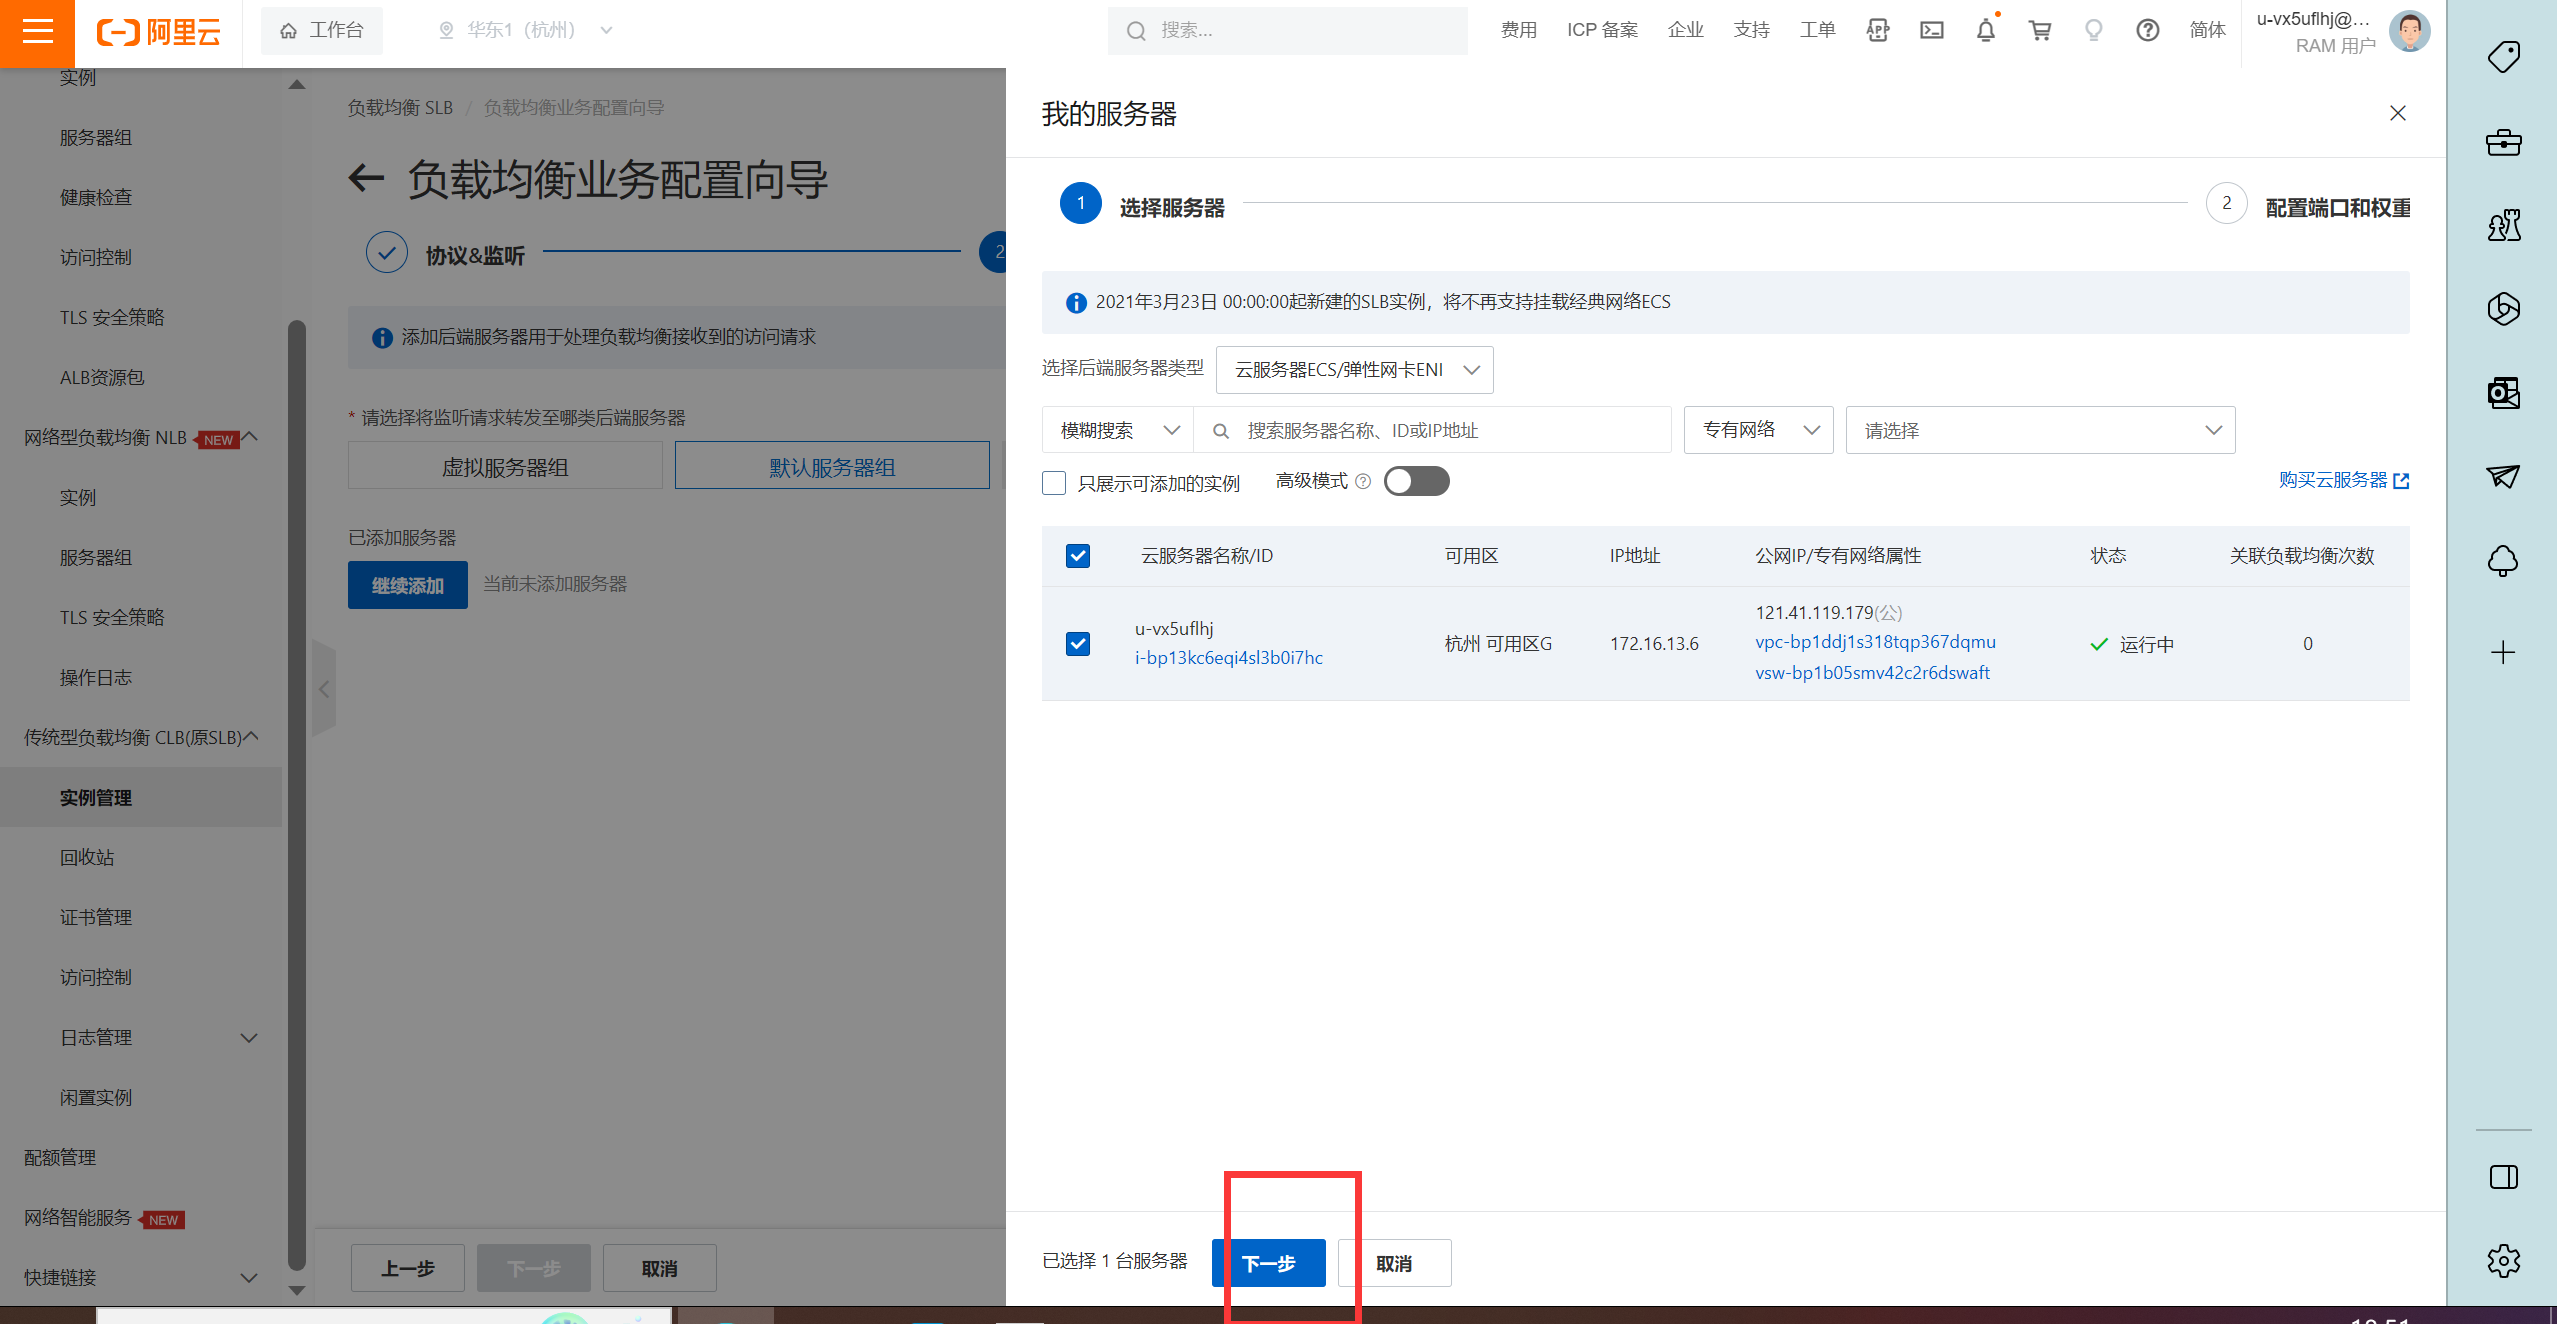
Task: Select 默认服务器组 option
Action: click(x=832, y=466)
